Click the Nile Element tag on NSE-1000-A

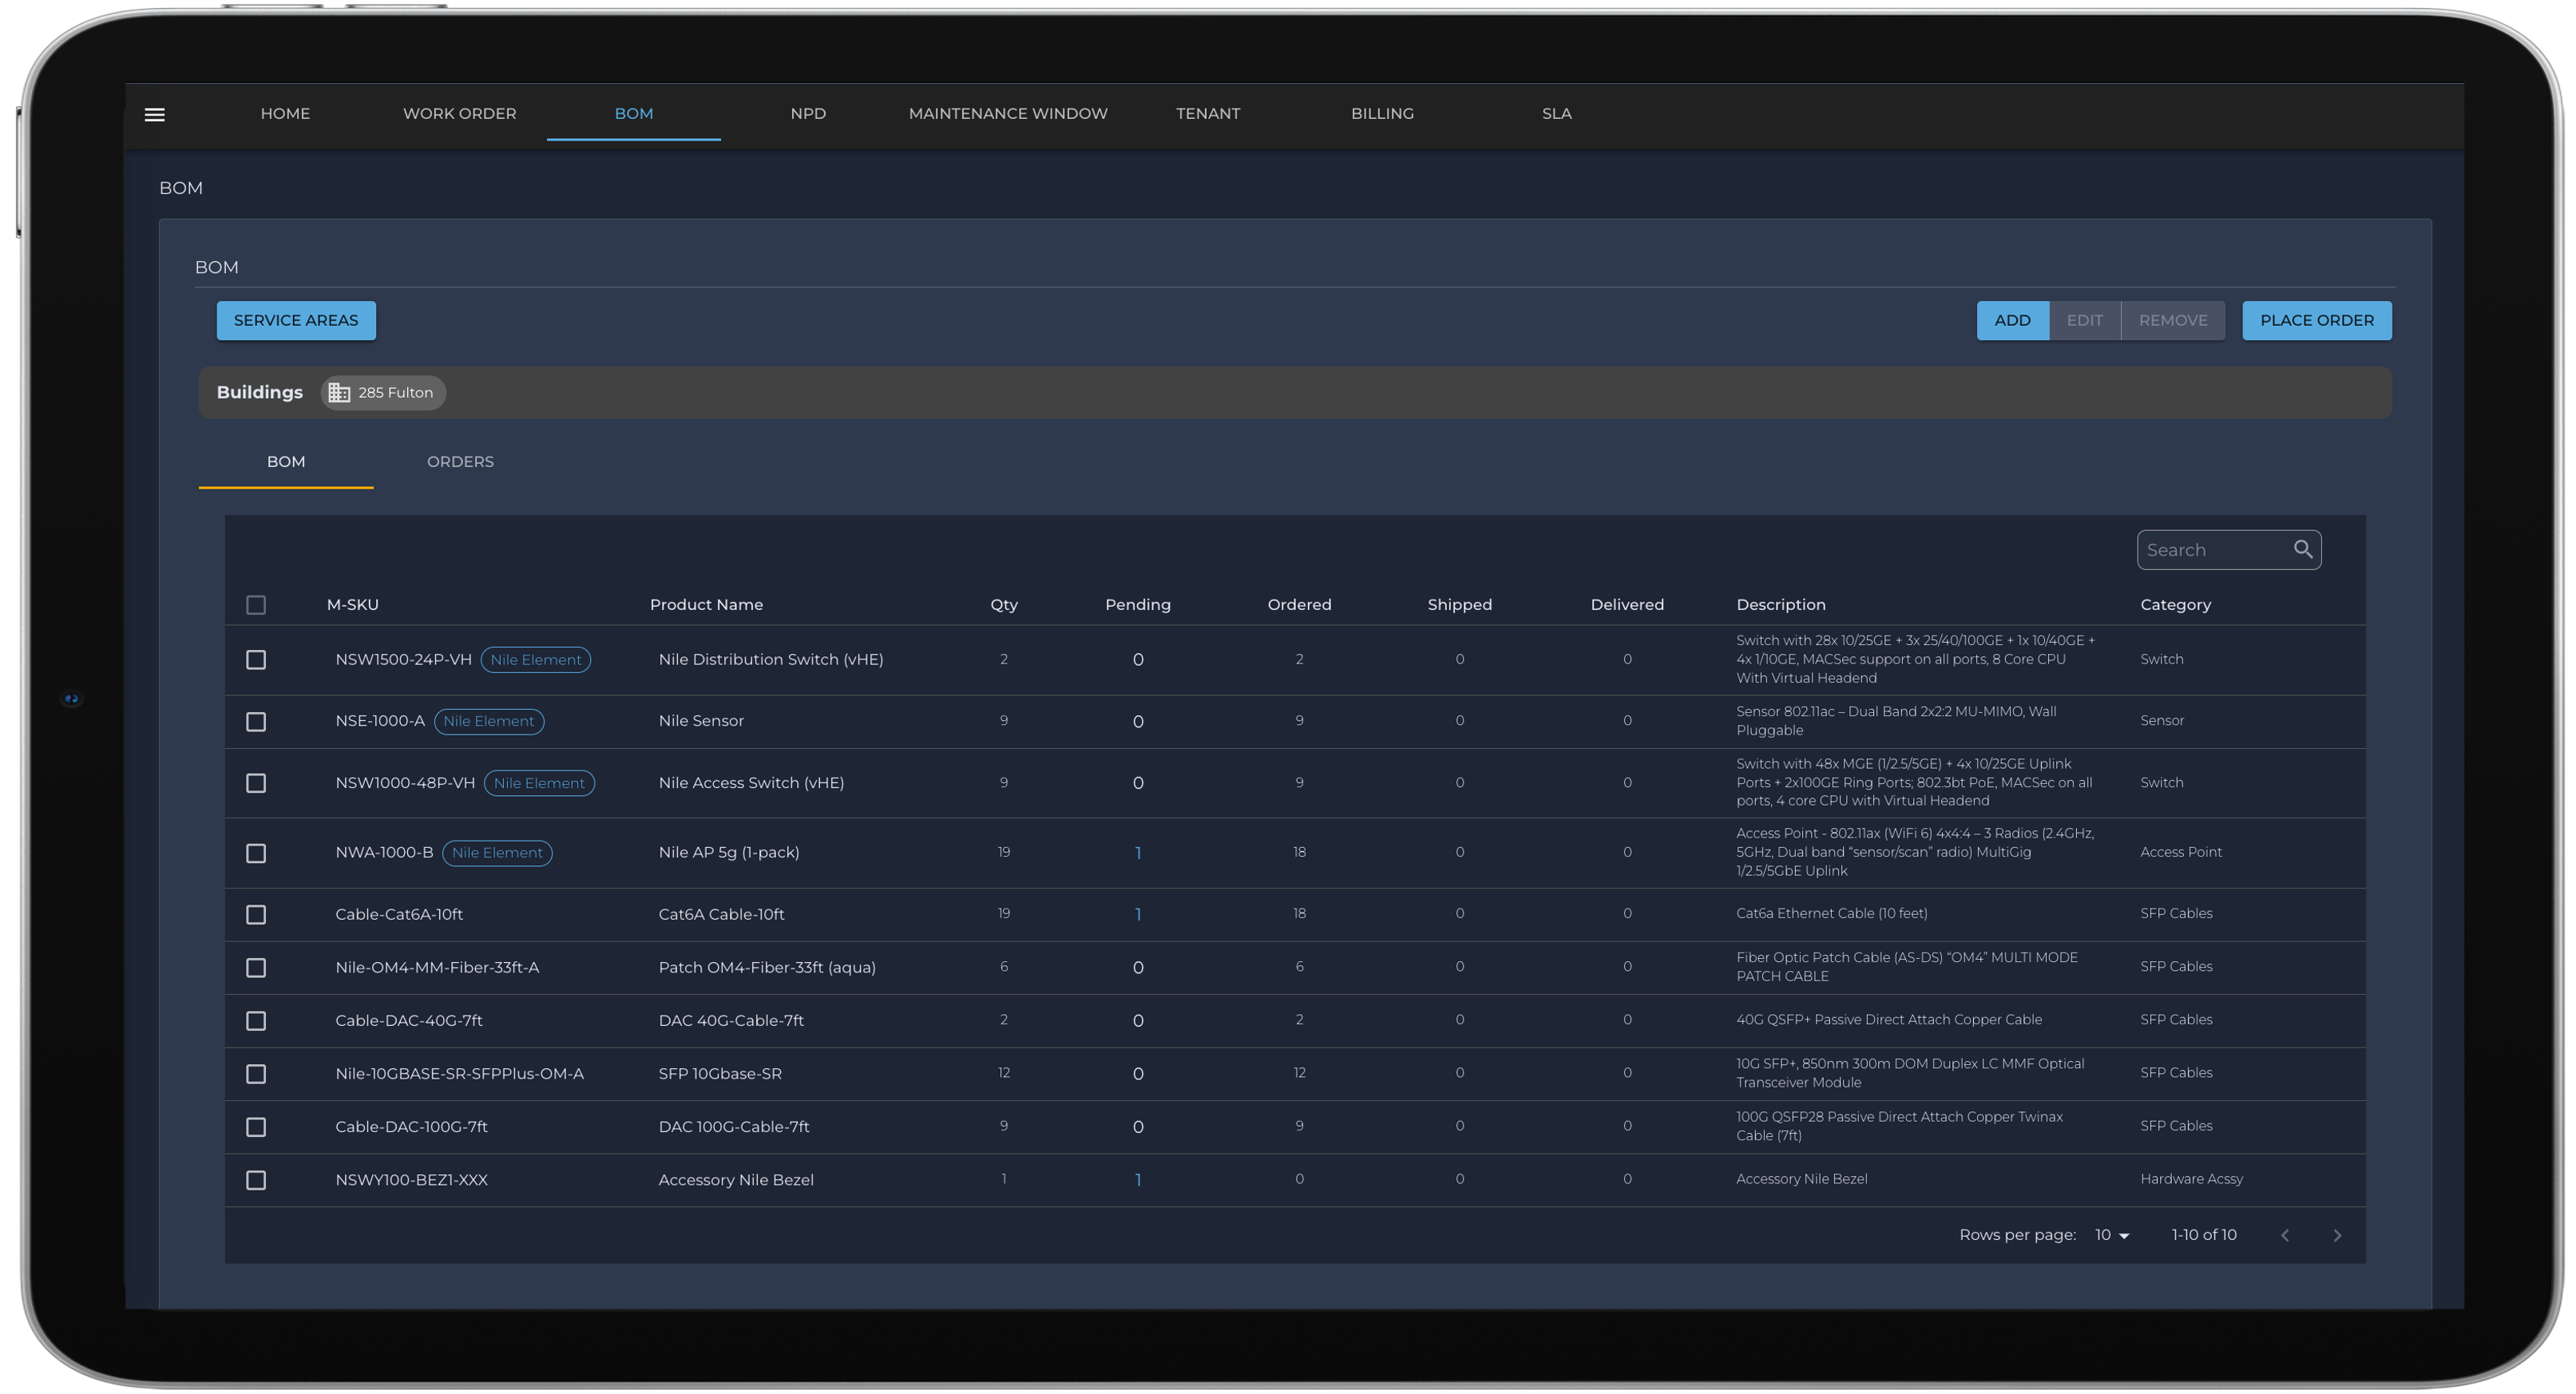tap(488, 721)
